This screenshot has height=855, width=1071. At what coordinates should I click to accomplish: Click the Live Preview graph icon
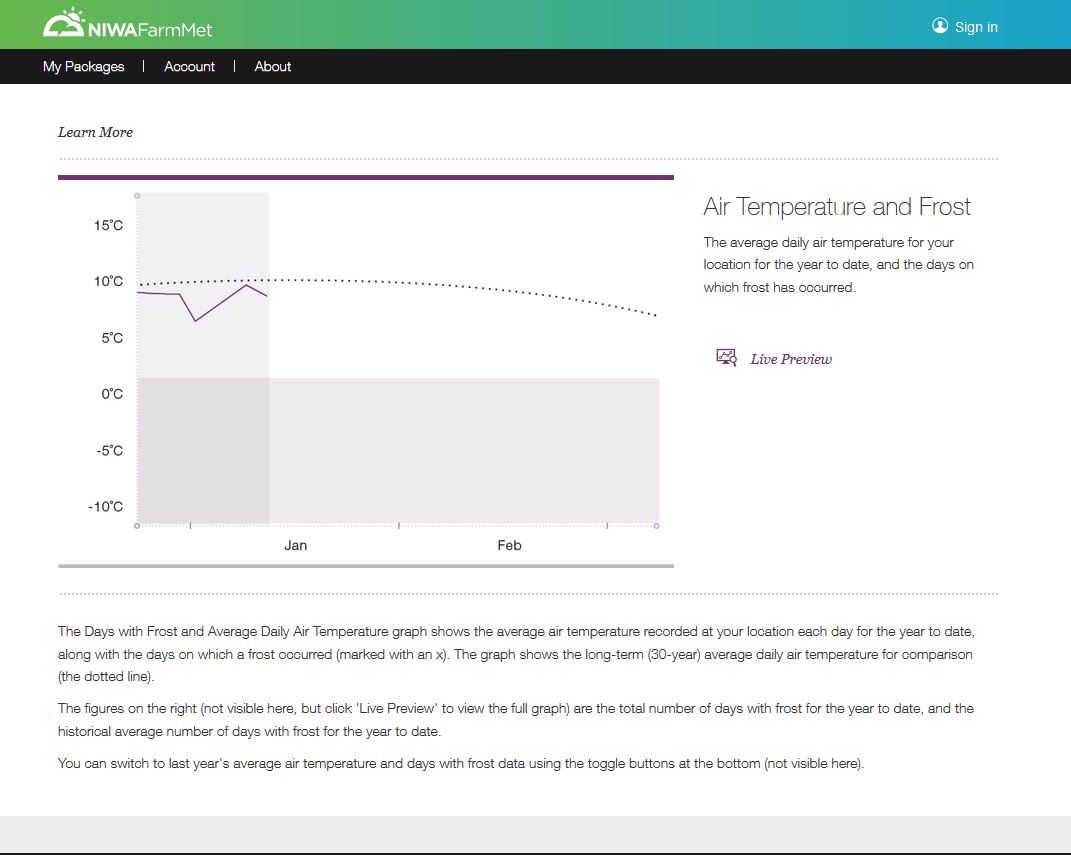(726, 357)
